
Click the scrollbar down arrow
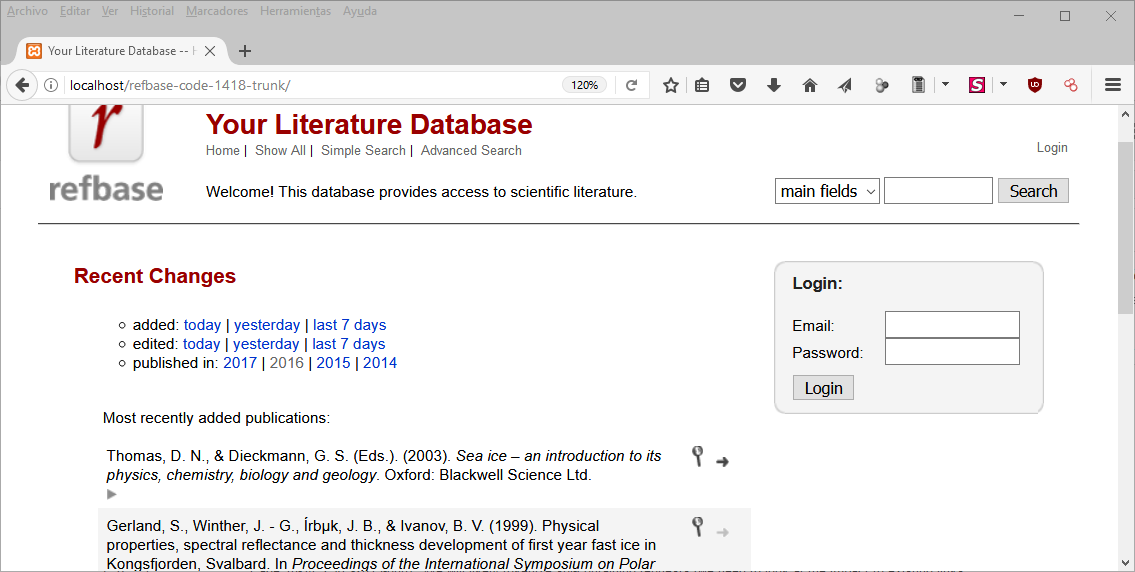tap(1125, 563)
